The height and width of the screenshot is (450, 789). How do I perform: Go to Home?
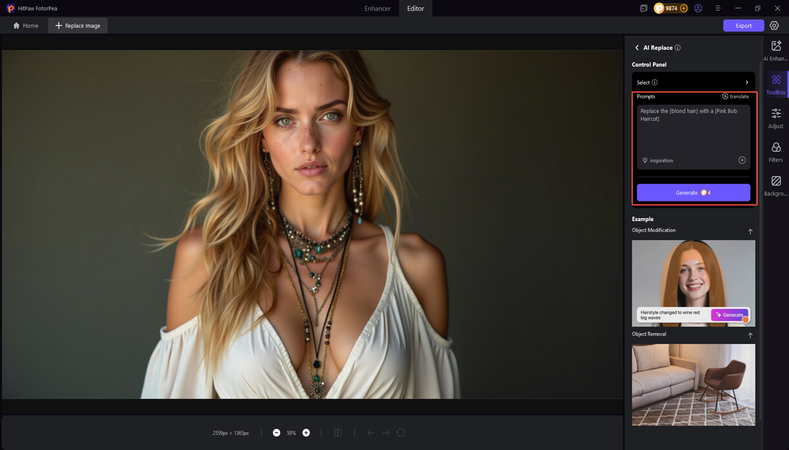25,26
